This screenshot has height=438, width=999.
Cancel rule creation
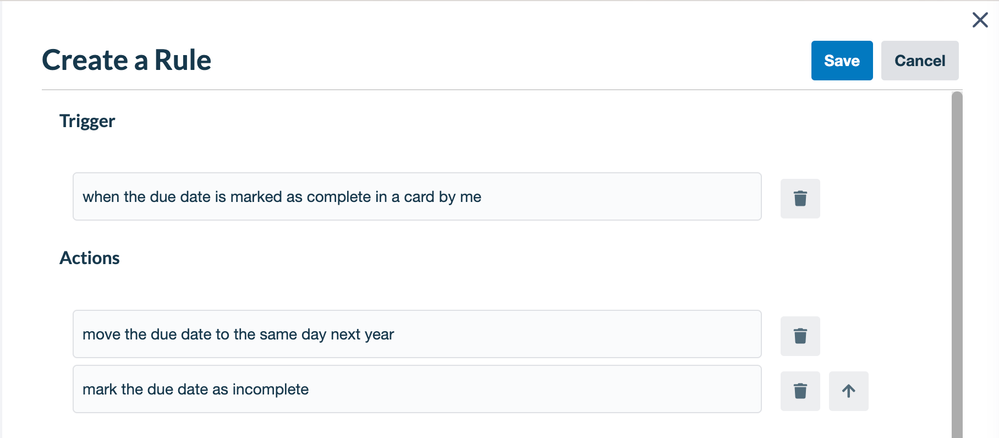pos(919,61)
